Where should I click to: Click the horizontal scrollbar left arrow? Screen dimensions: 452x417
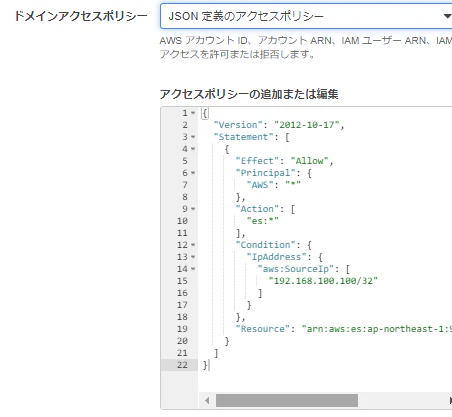(207, 400)
